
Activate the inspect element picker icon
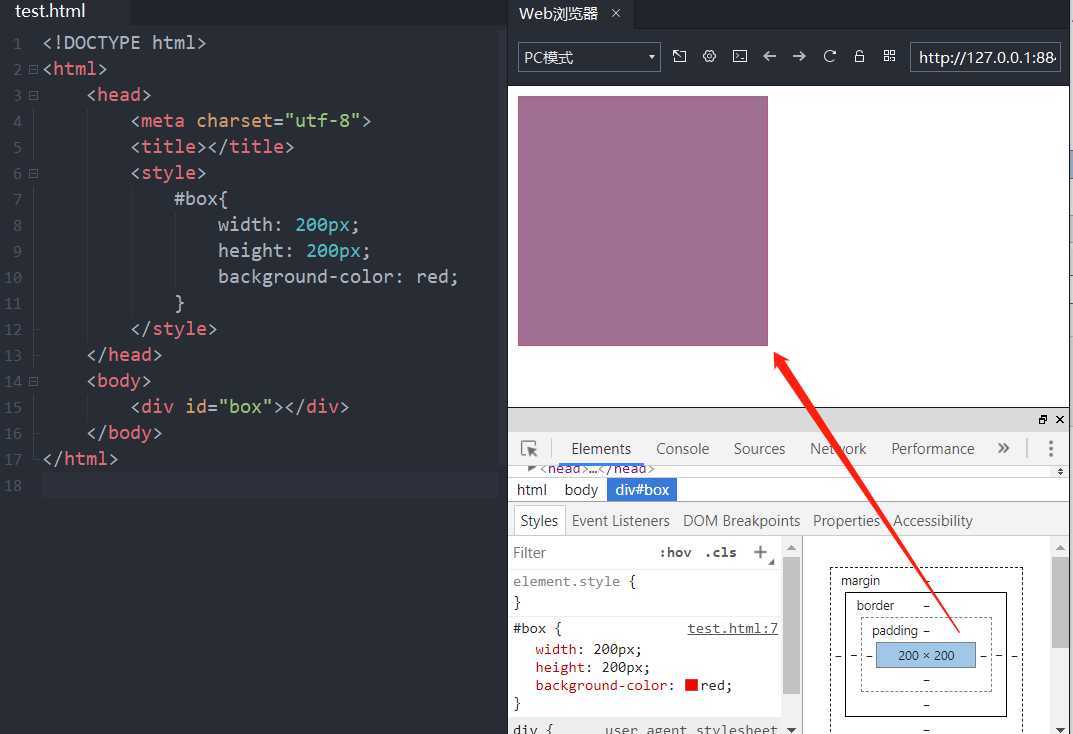529,449
